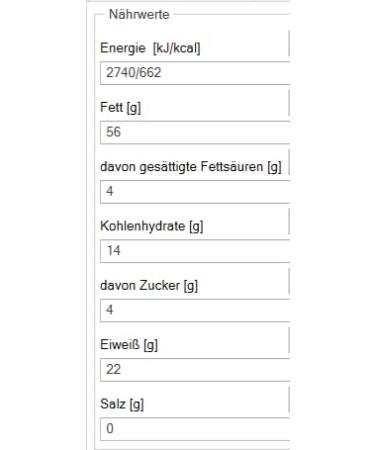Click the davon gesättigte Fettsäuren [g] label
This screenshot has height=450, width=375.
pos(191,167)
